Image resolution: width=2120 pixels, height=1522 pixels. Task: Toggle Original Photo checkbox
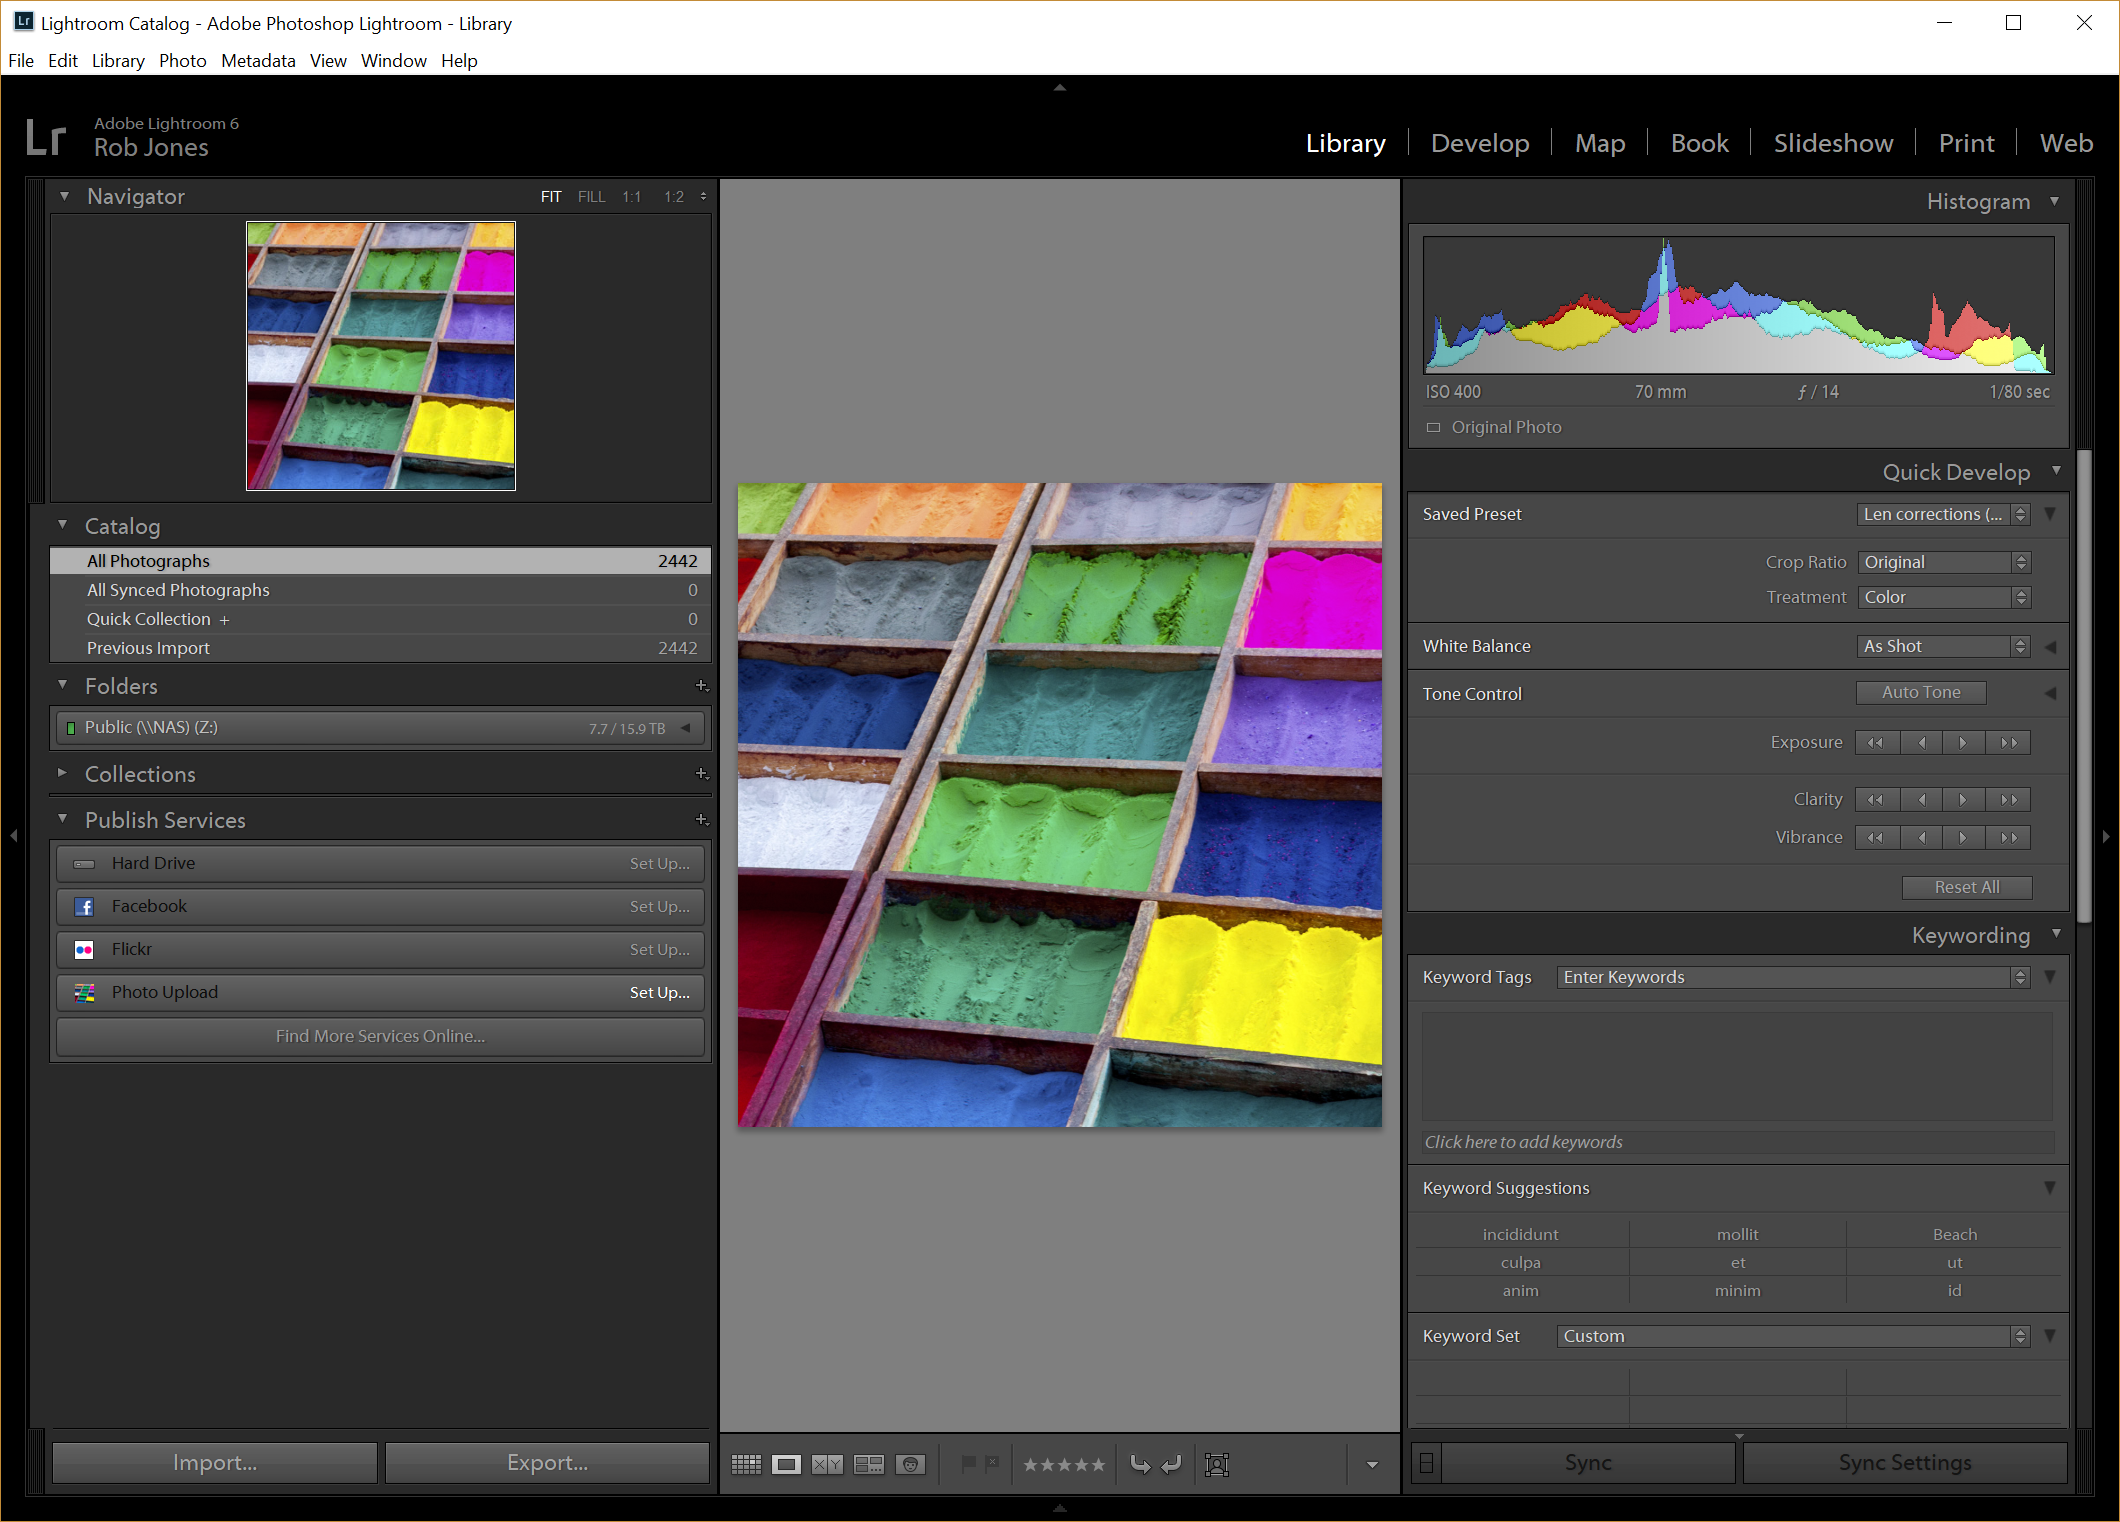(1433, 427)
